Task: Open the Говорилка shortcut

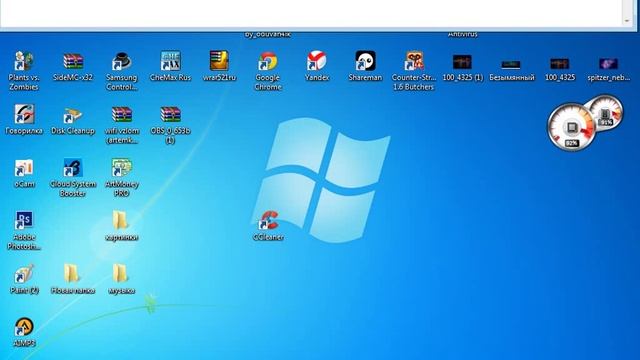Action: [x=24, y=115]
